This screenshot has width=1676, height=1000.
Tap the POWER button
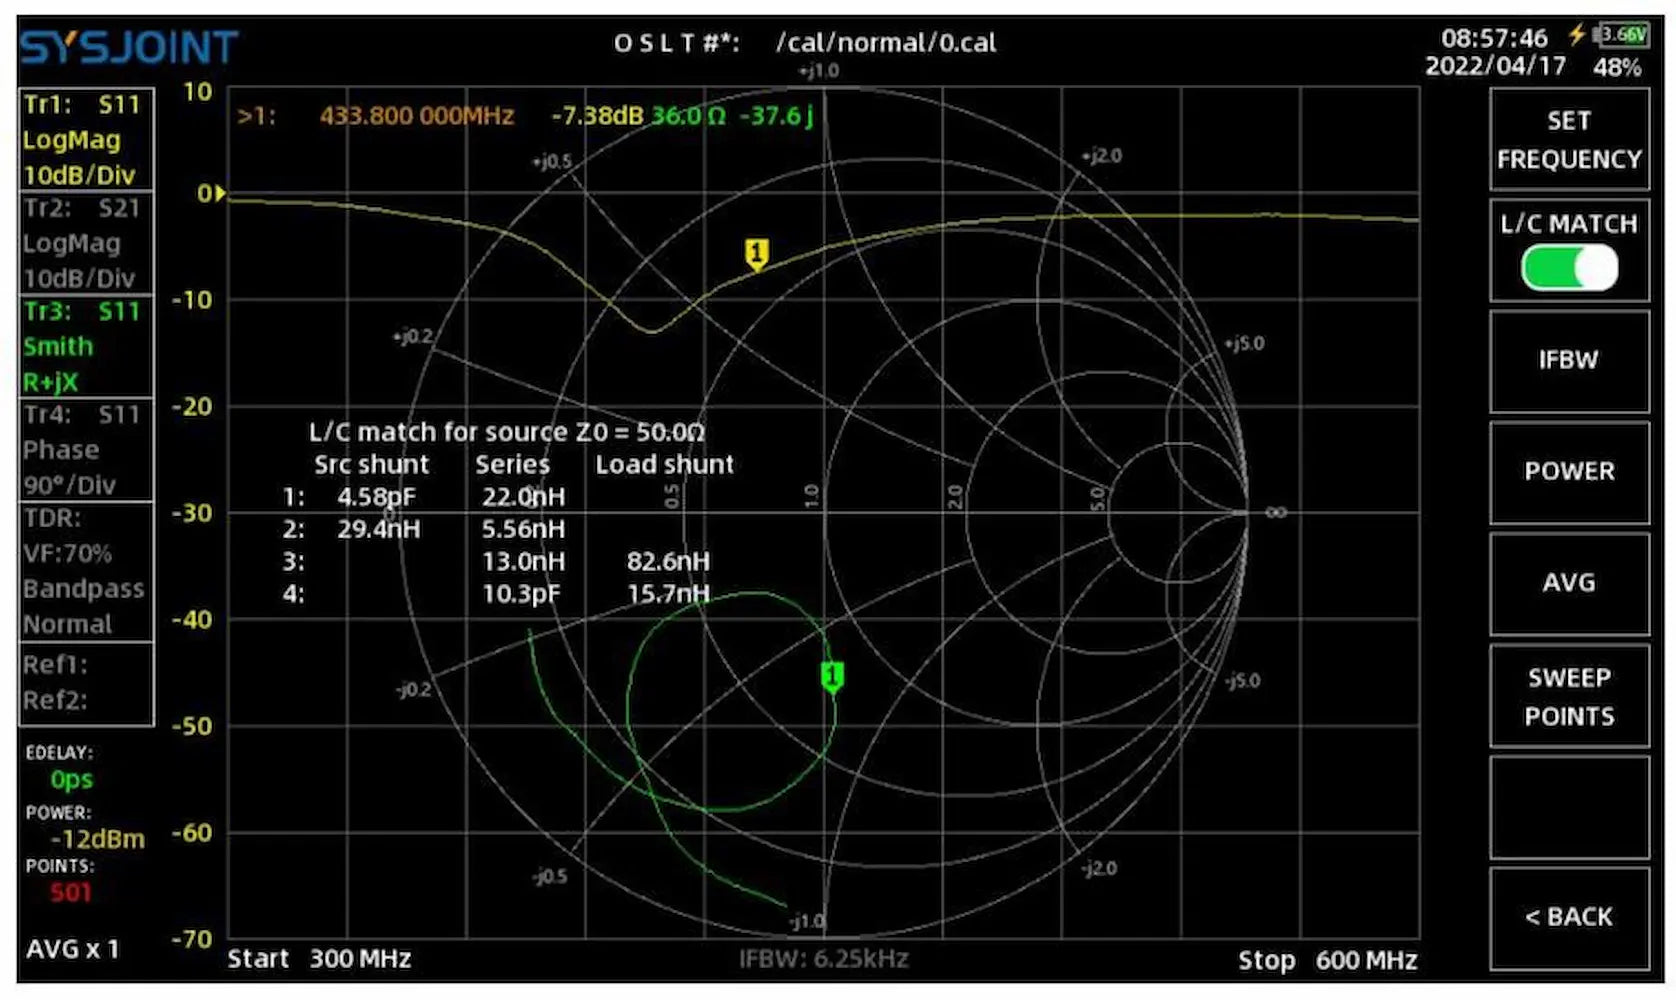point(1568,472)
